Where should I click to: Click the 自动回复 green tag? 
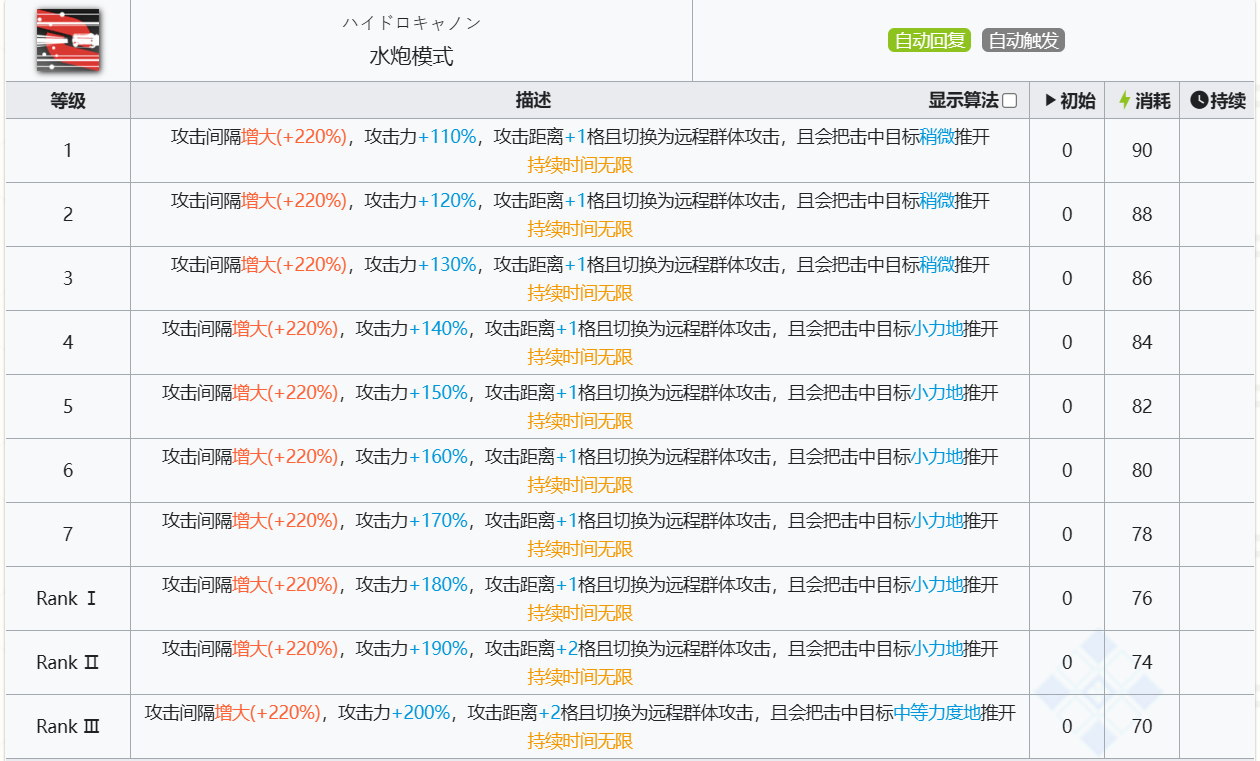click(x=929, y=41)
